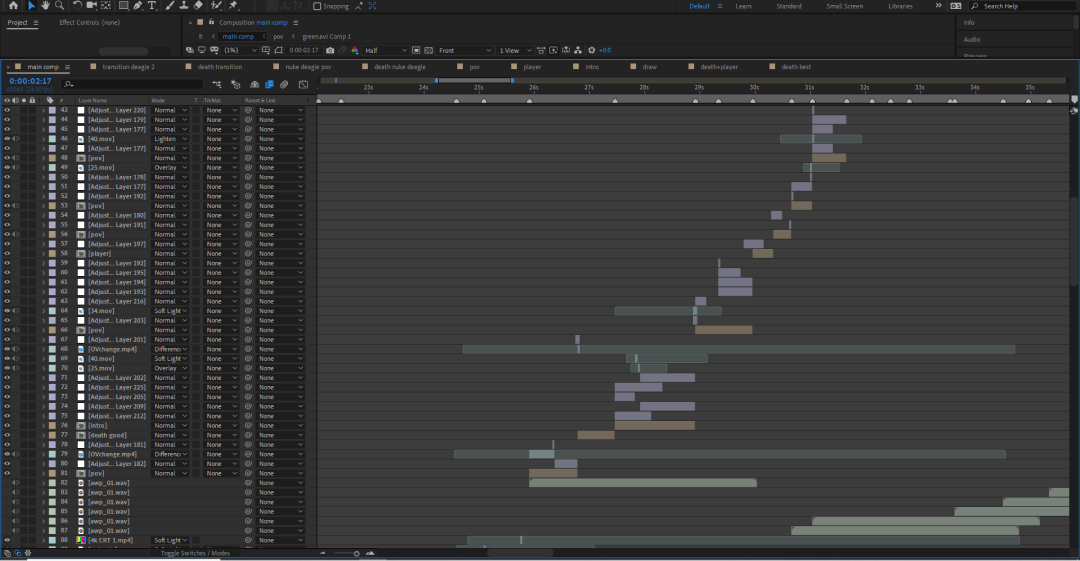Select the Rotation tool

click(x=77, y=6)
